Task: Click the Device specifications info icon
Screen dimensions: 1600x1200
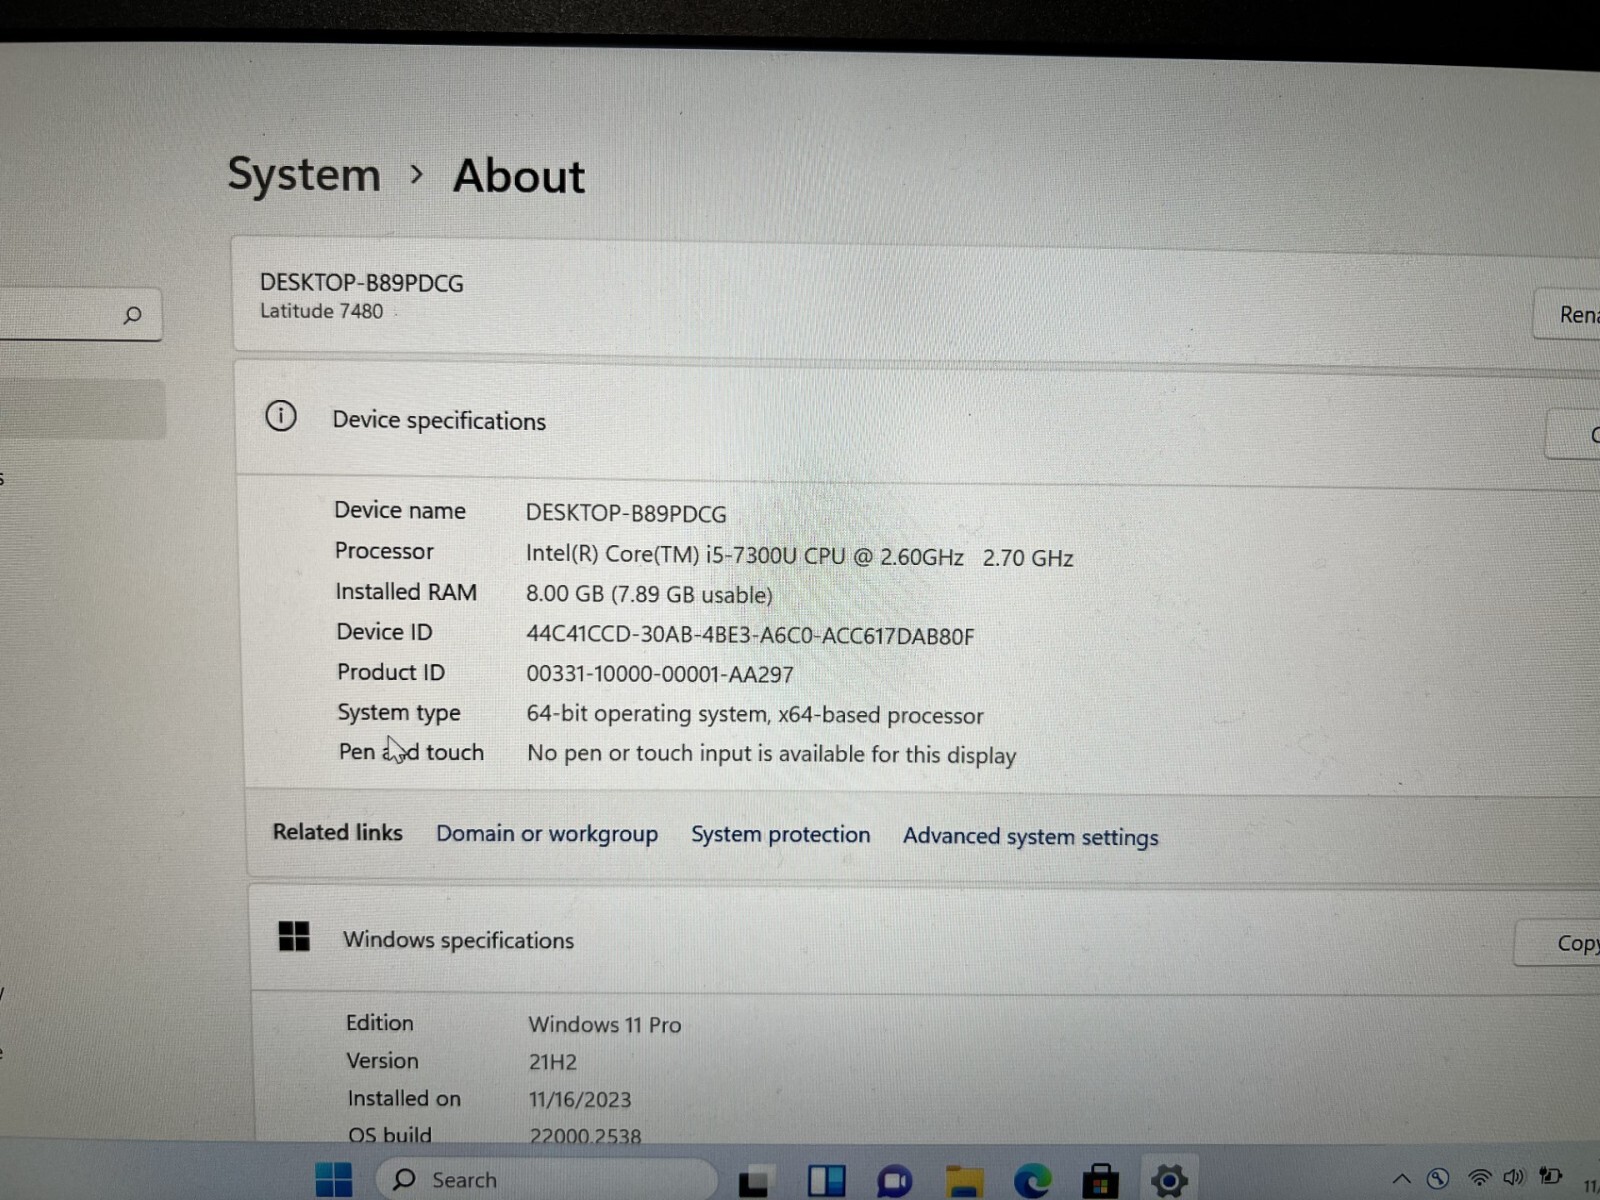Action: click(x=281, y=416)
